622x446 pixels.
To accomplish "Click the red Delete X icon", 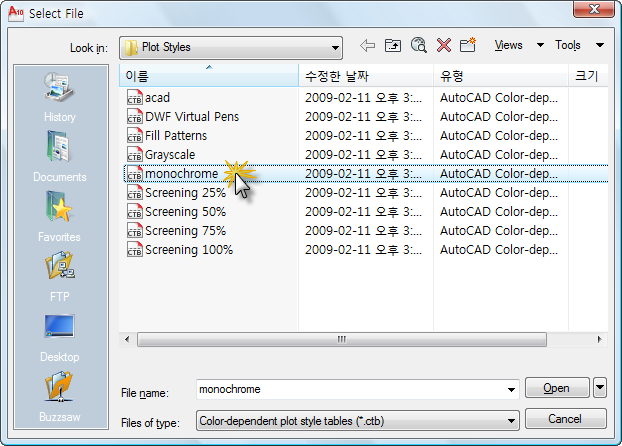I will (x=443, y=45).
